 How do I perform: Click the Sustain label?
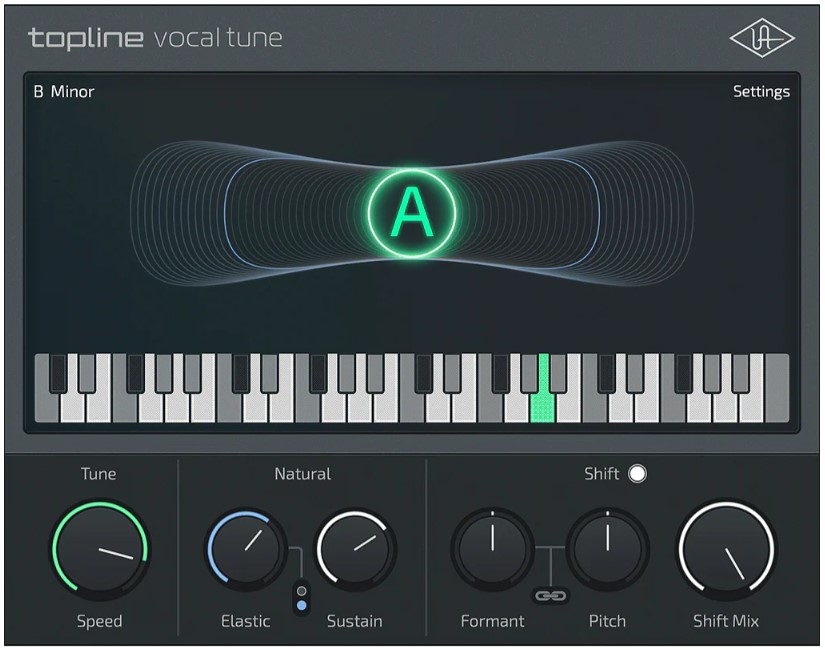point(355,621)
